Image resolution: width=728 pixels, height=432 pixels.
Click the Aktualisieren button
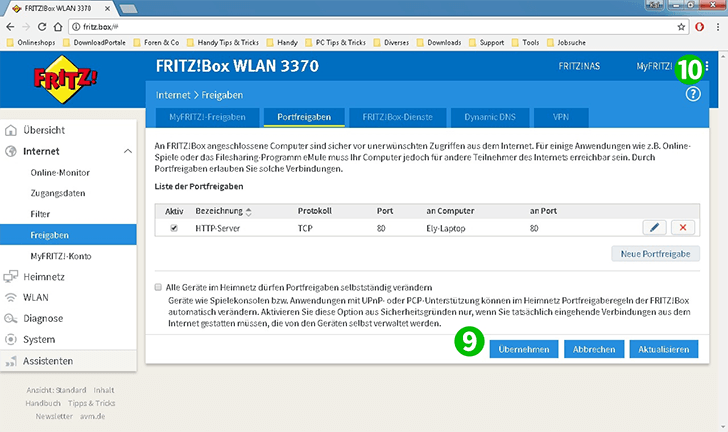(663, 349)
